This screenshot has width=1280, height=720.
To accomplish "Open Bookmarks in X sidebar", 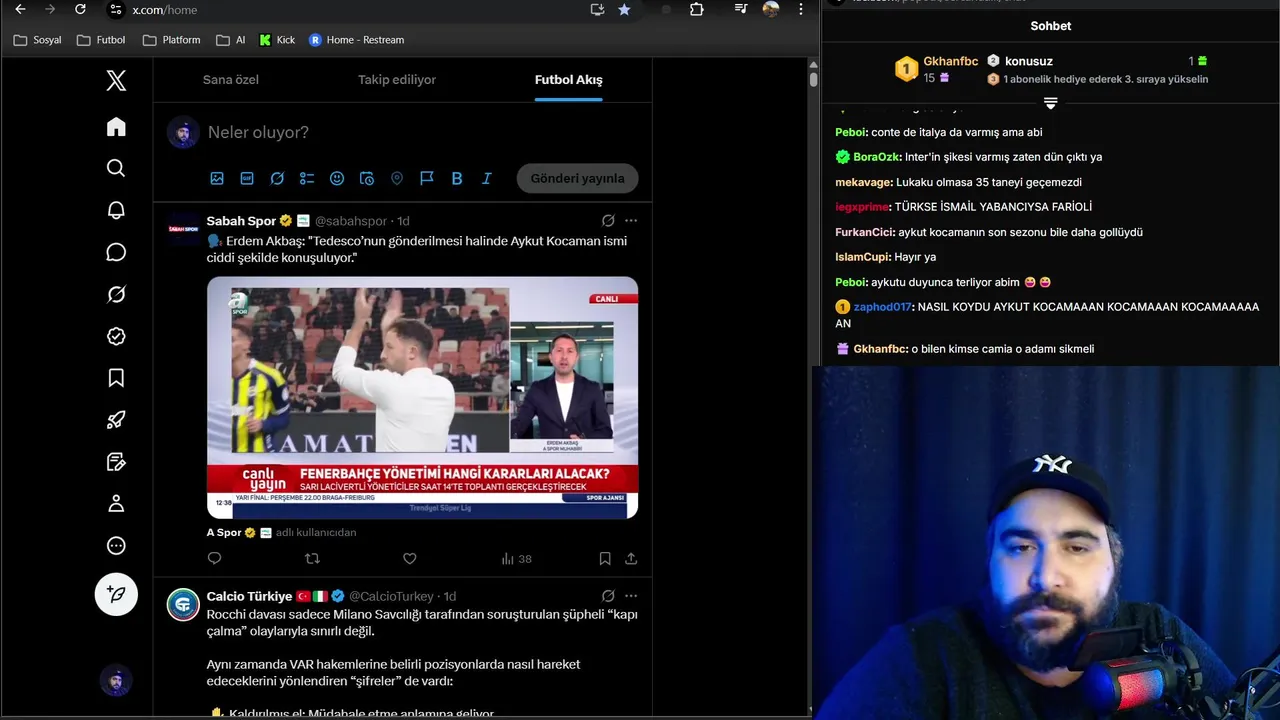I will pyautogui.click(x=116, y=378).
